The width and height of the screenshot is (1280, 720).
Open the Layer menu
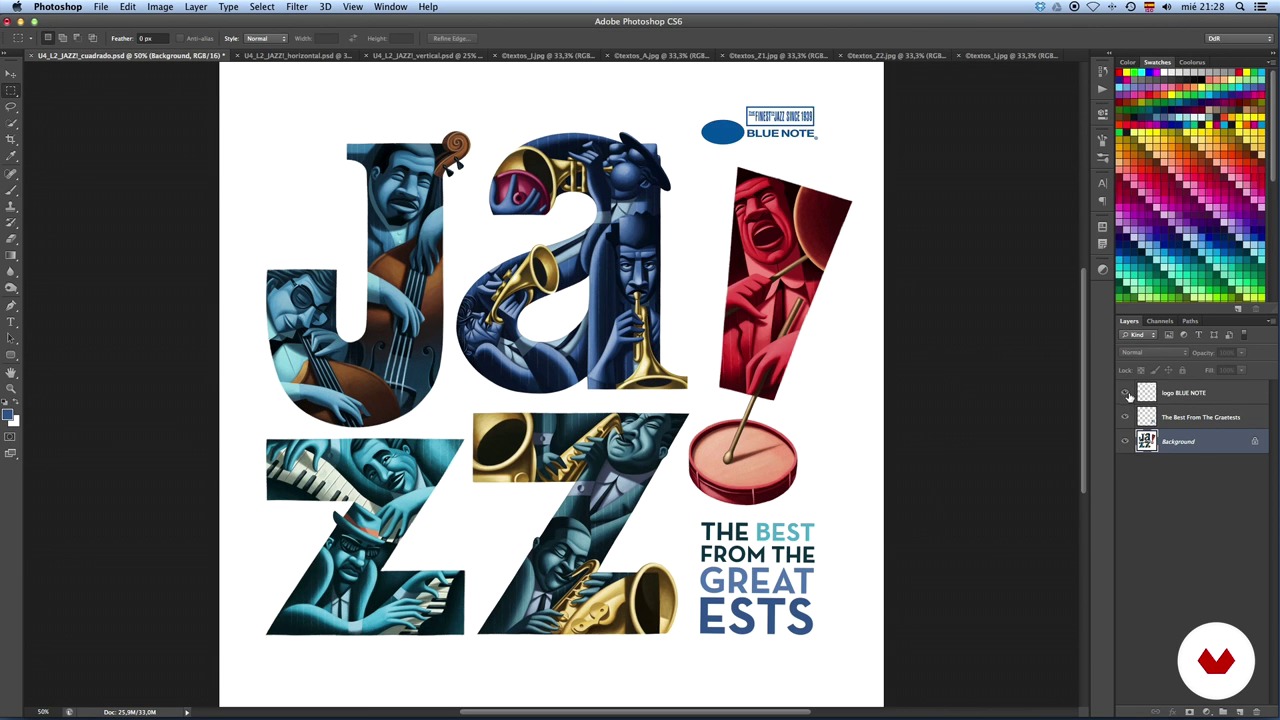[196, 7]
